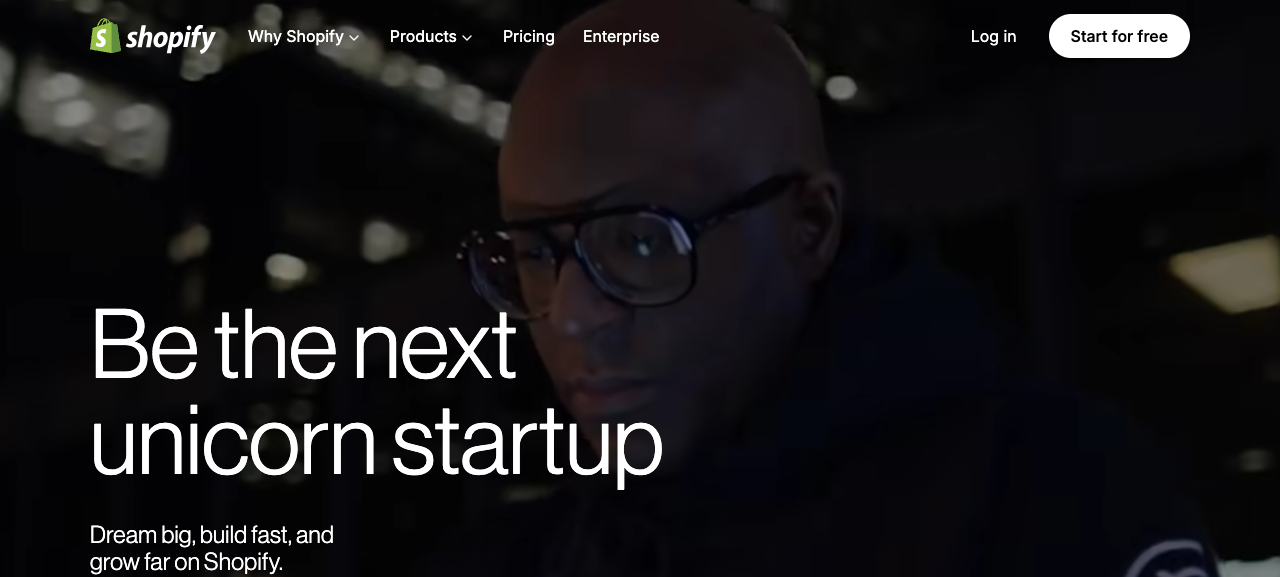Click the letter "s" in the shopify wordmark
This screenshot has height=577, width=1280.
click(133, 40)
